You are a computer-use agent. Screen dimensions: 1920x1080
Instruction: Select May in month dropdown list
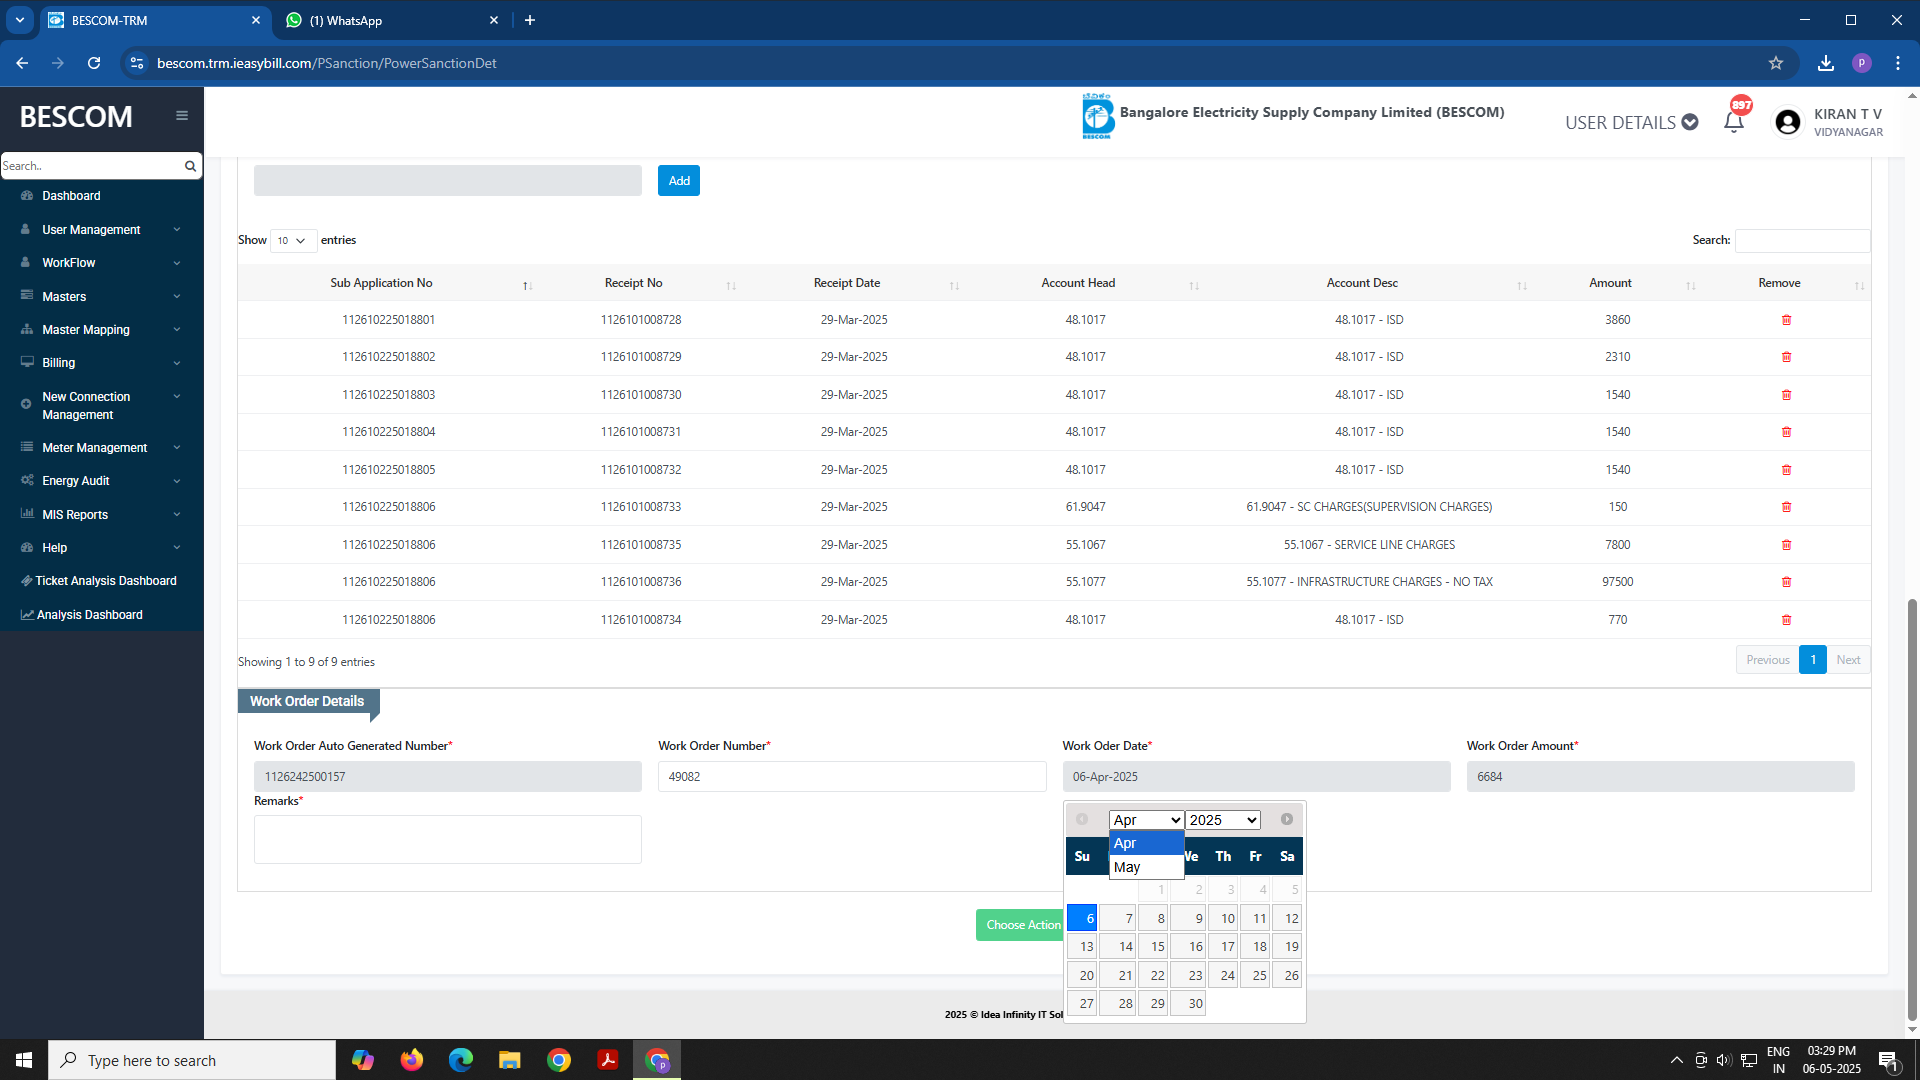coord(1146,867)
